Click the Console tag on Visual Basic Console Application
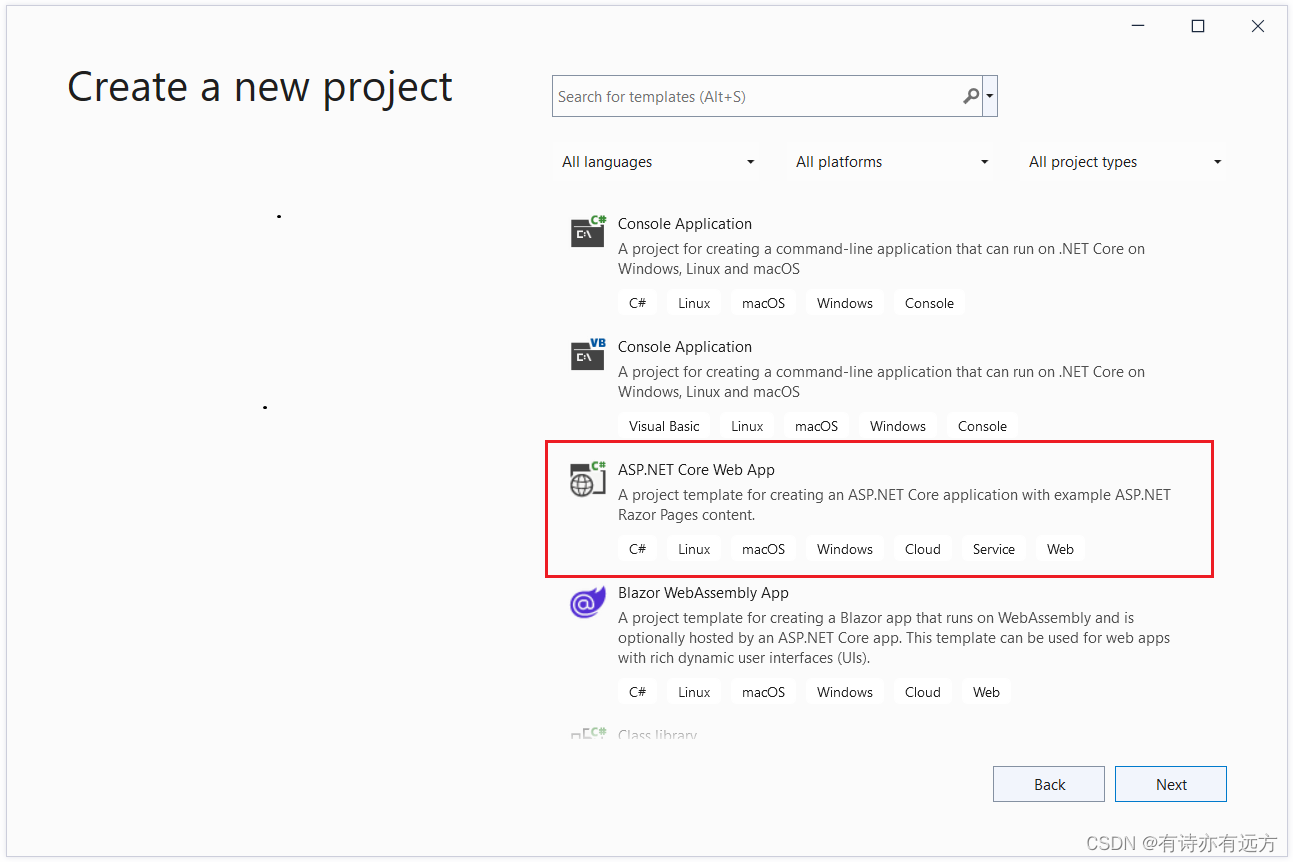The height and width of the screenshot is (862, 1293). tap(982, 426)
